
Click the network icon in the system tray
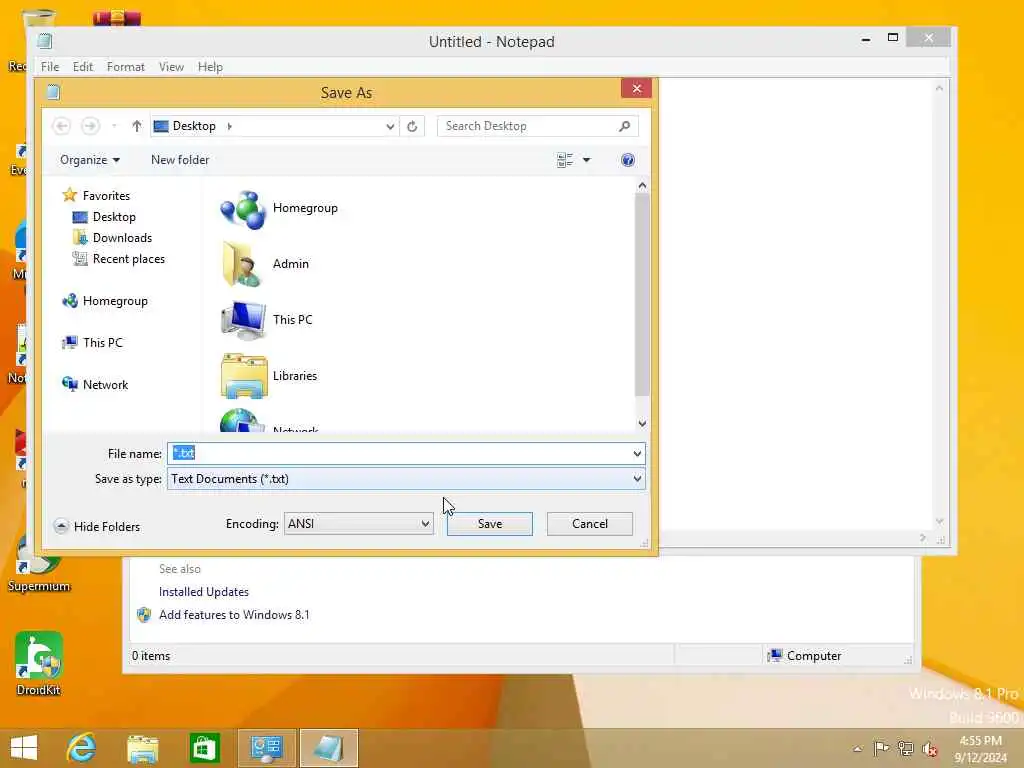(905, 748)
